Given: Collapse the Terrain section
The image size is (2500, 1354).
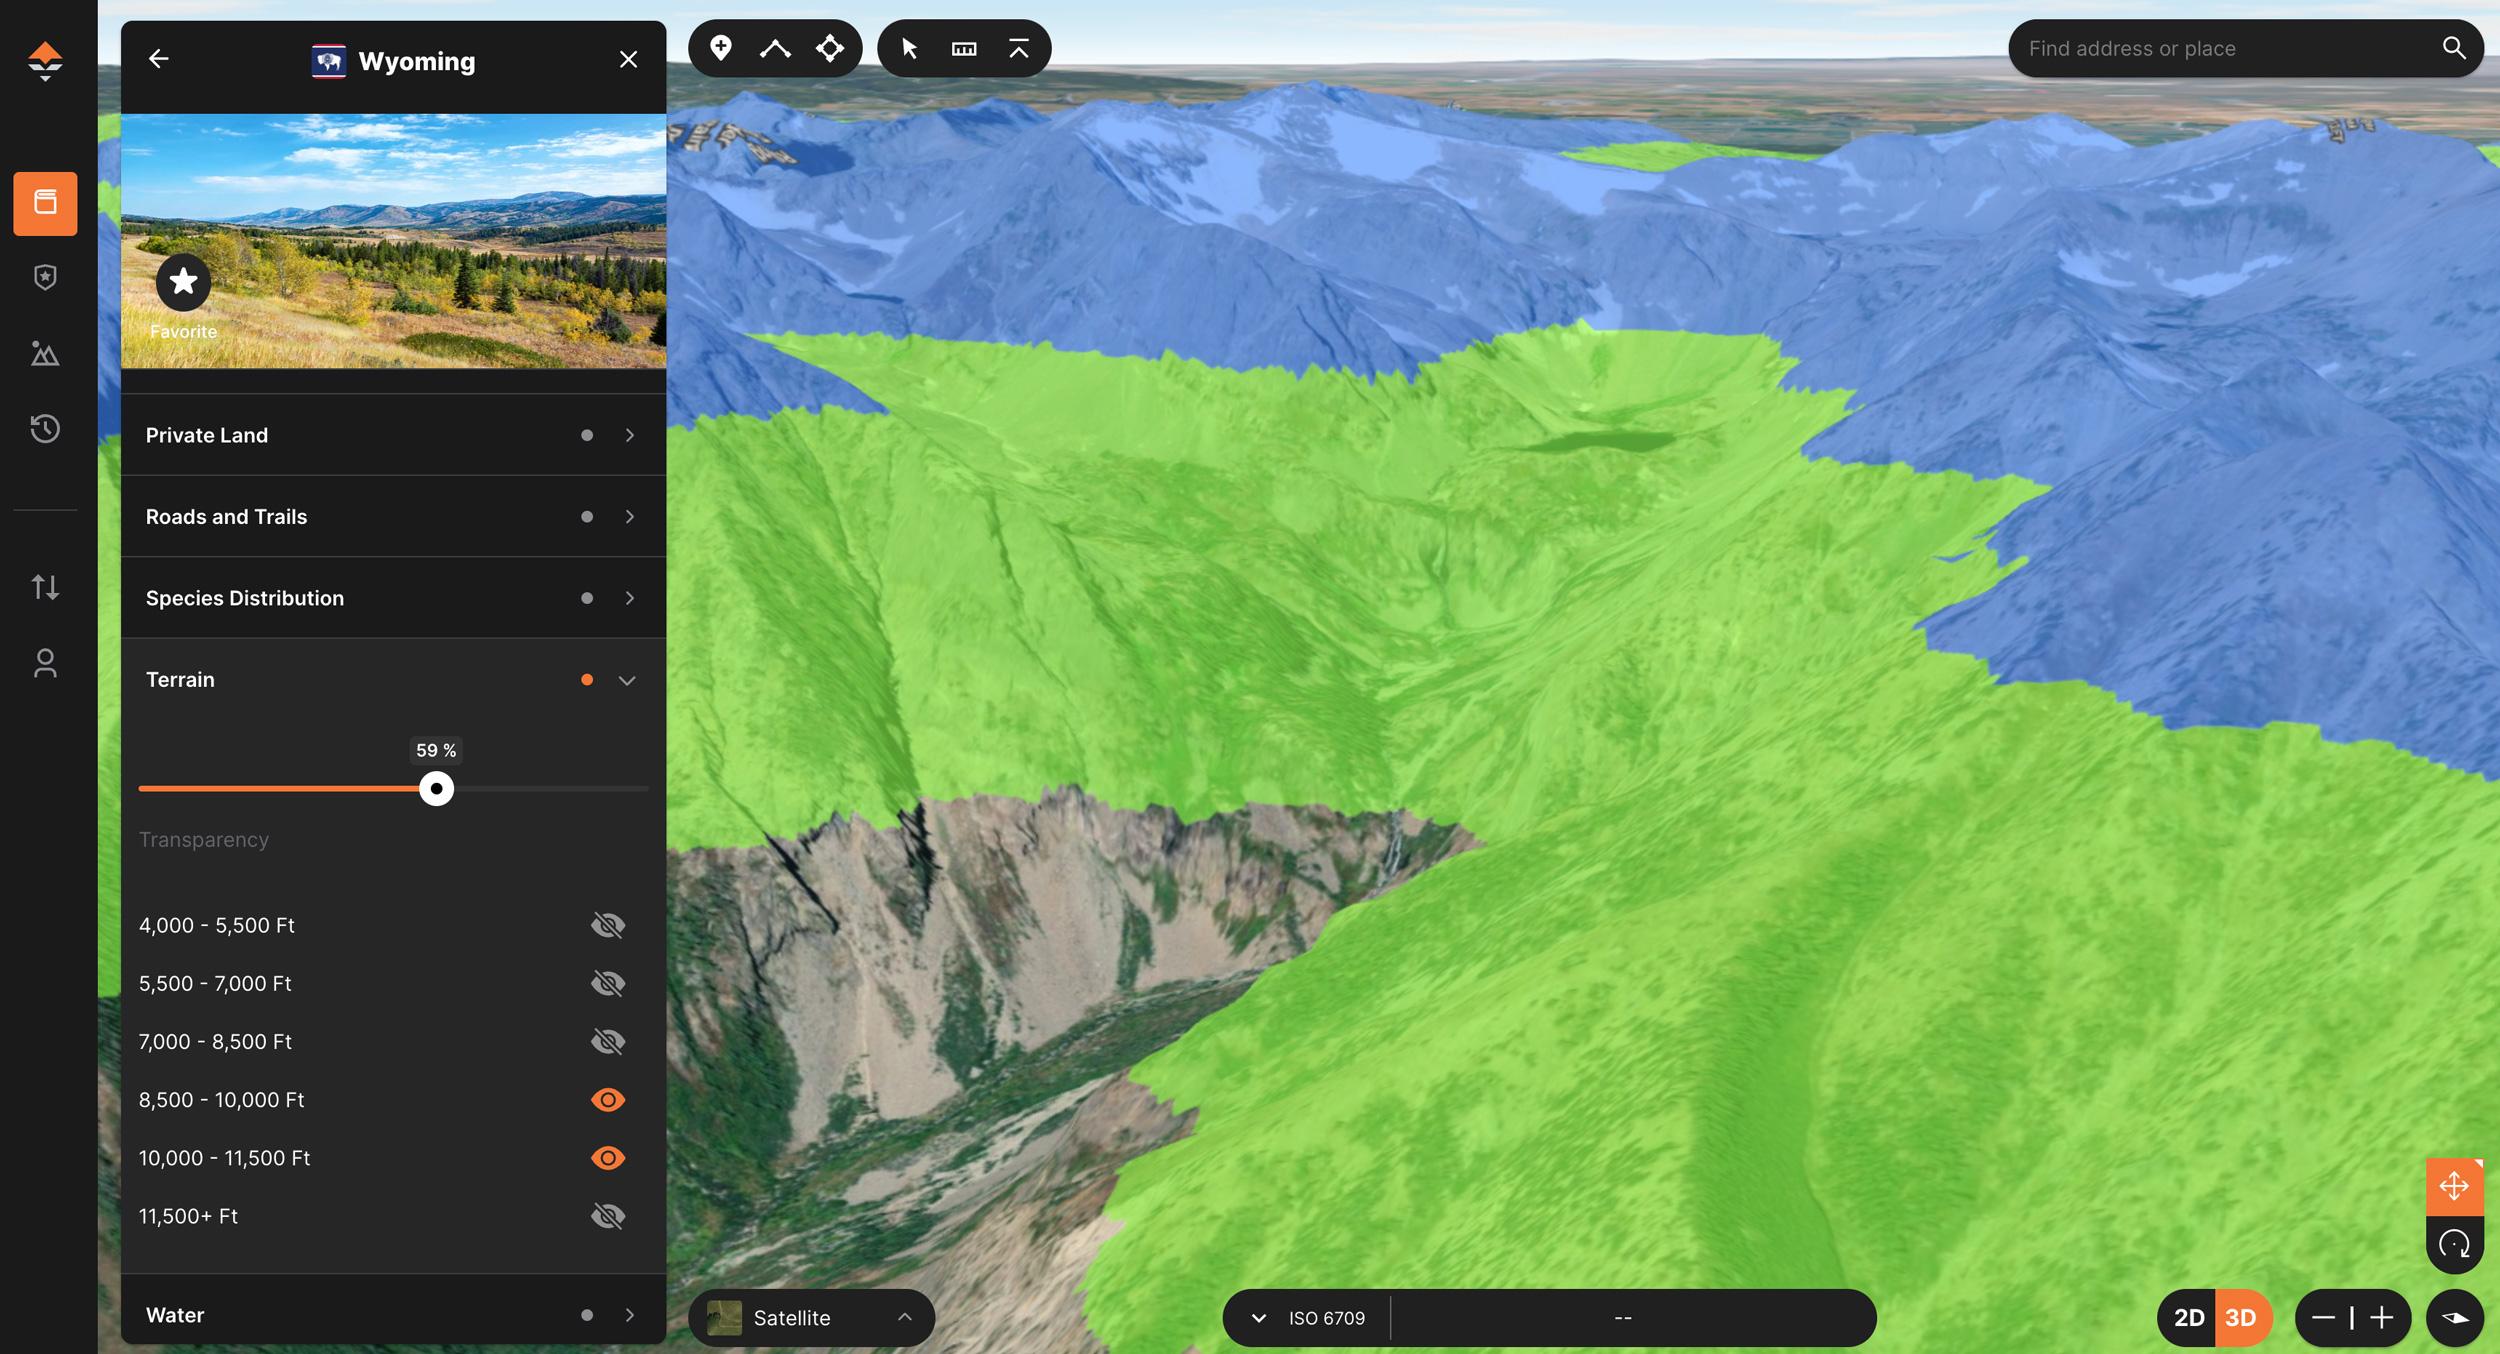Looking at the screenshot, I should click(629, 679).
